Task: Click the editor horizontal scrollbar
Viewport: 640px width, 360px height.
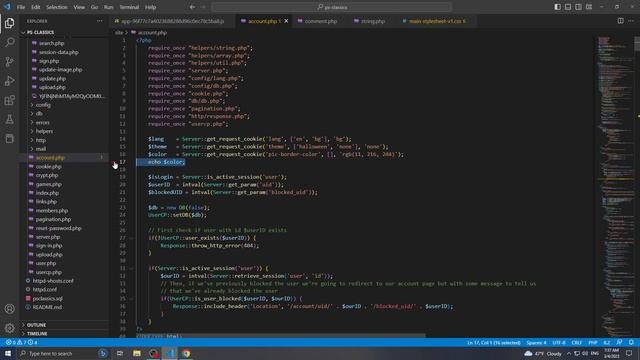Action: click(281, 336)
